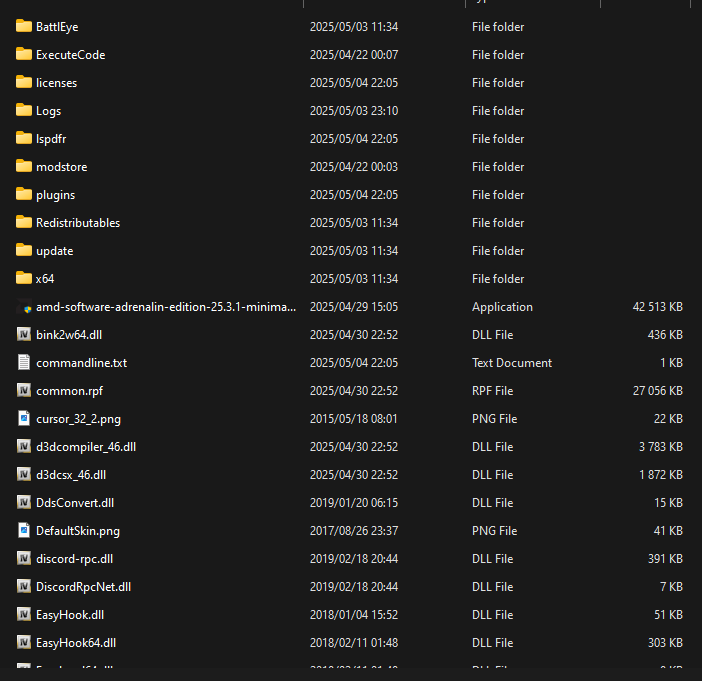Select the Redistributables folder name
Image resolution: width=702 pixels, height=681 pixels.
(x=78, y=223)
